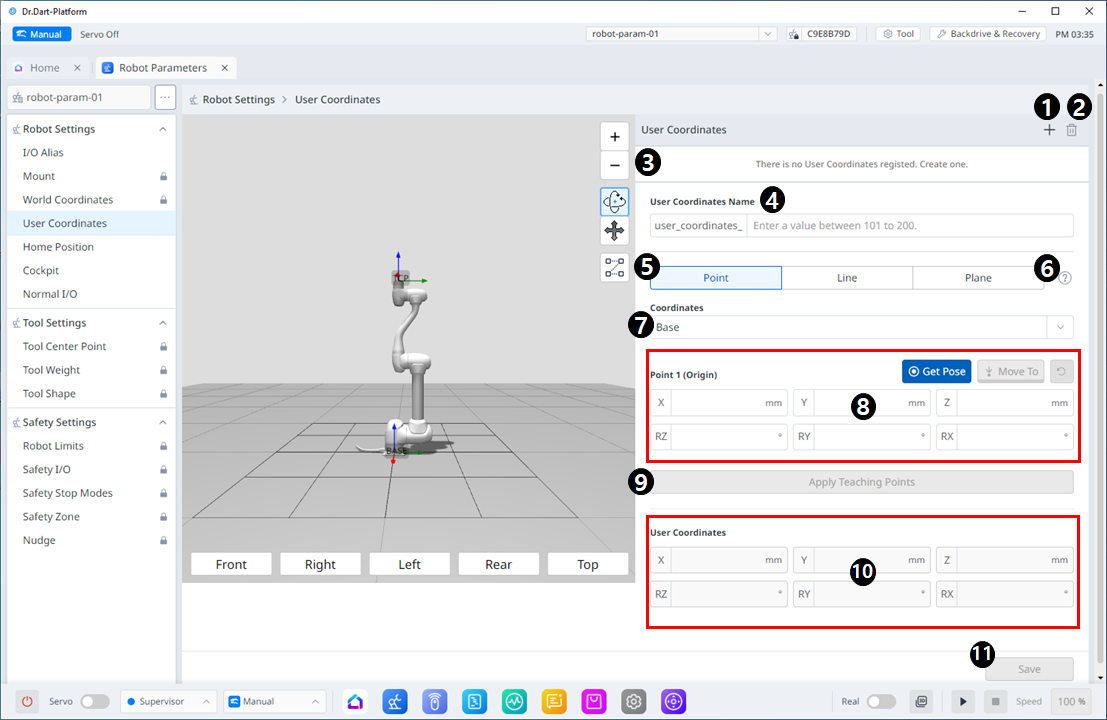The width and height of the screenshot is (1107, 720).
Task: Select the Line teaching method
Action: click(846, 278)
